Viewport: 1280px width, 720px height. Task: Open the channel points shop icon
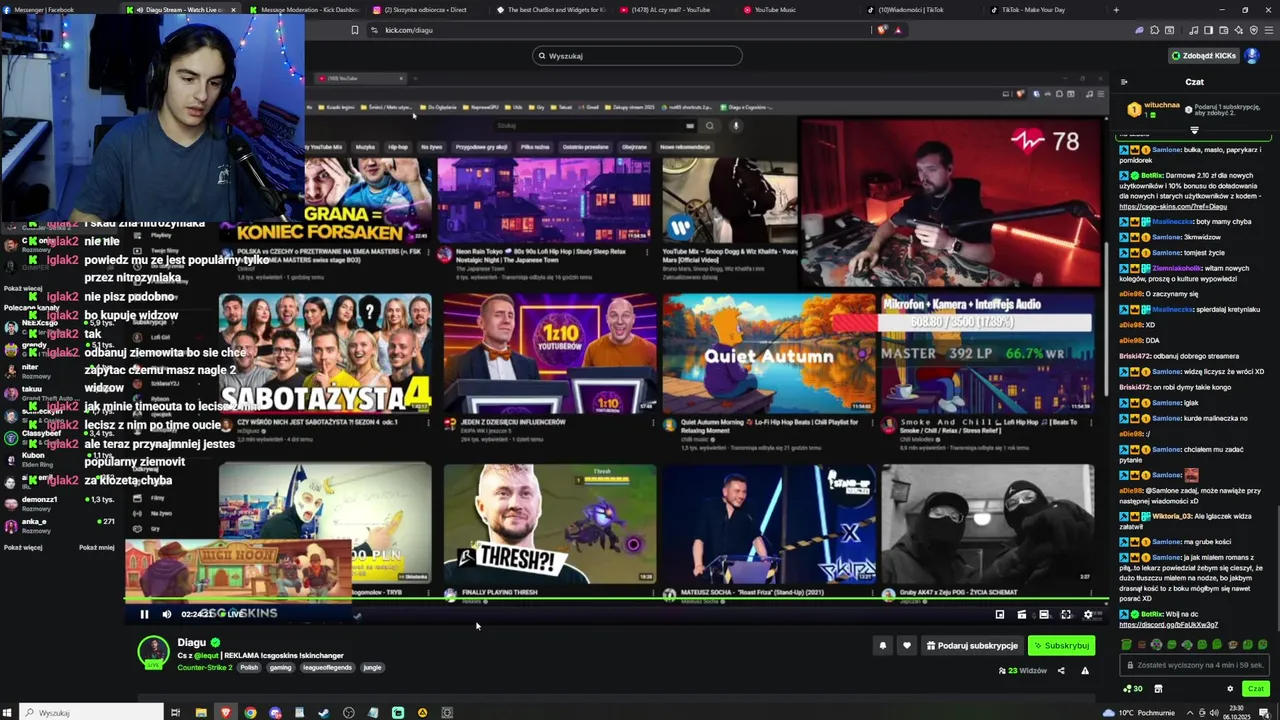[x=1158, y=688]
